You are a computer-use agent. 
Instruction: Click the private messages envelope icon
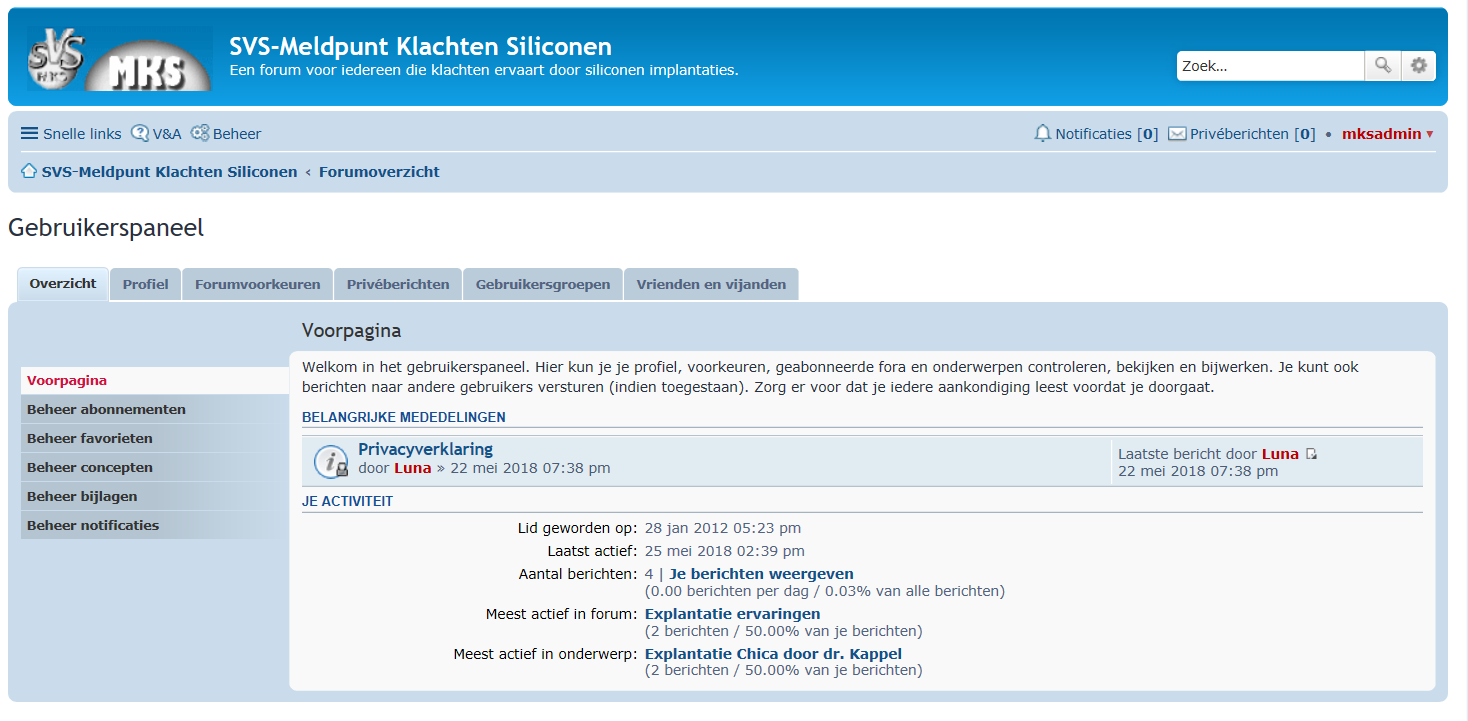coord(1177,134)
